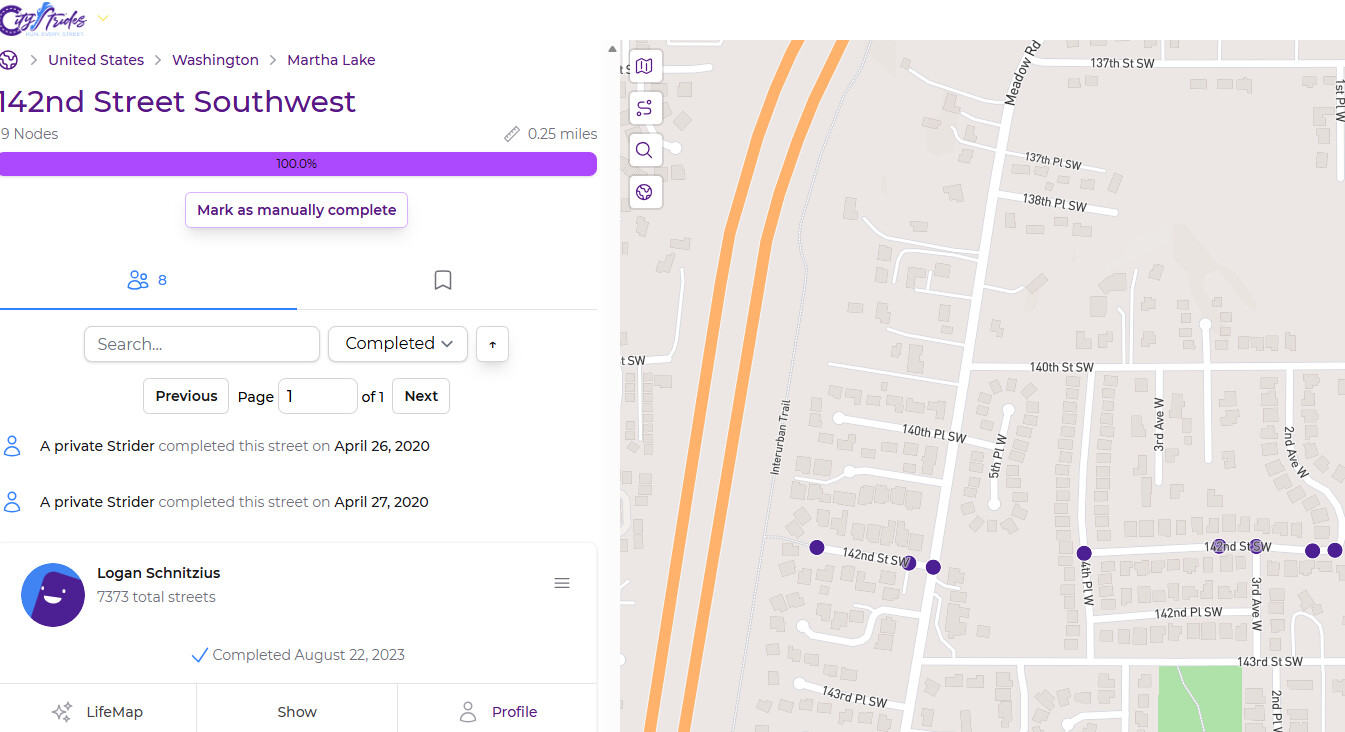This screenshot has width=1345, height=732.
Task: Click Mark as manually complete button
Action: pyautogui.click(x=296, y=210)
